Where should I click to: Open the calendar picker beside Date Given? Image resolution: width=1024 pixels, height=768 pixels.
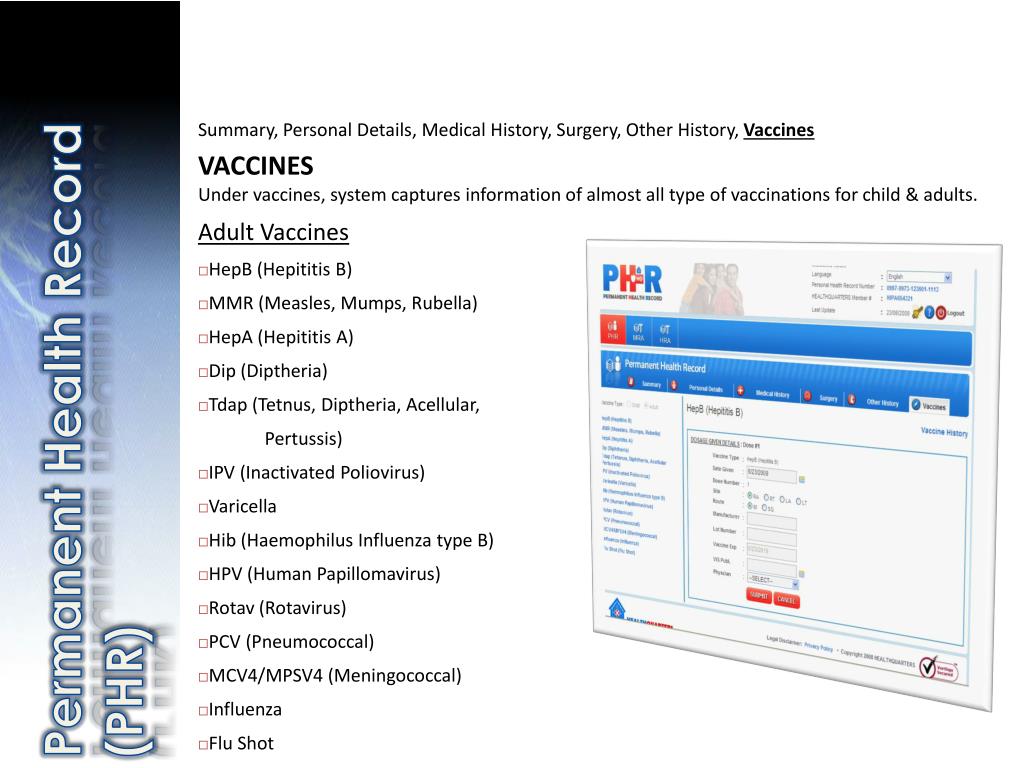click(x=801, y=479)
